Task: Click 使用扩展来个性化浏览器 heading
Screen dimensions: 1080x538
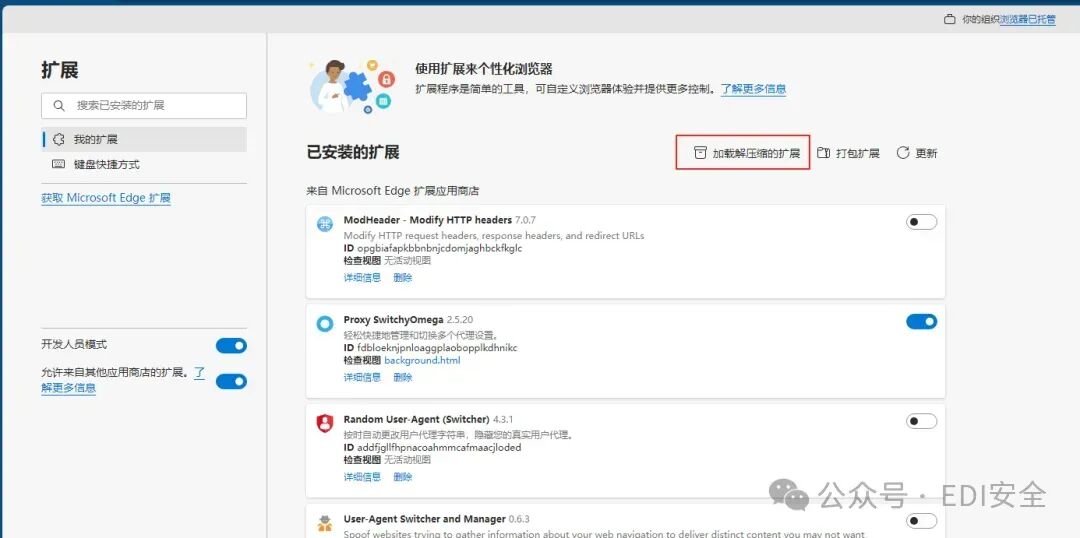Action: pyautogui.click(x=484, y=69)
